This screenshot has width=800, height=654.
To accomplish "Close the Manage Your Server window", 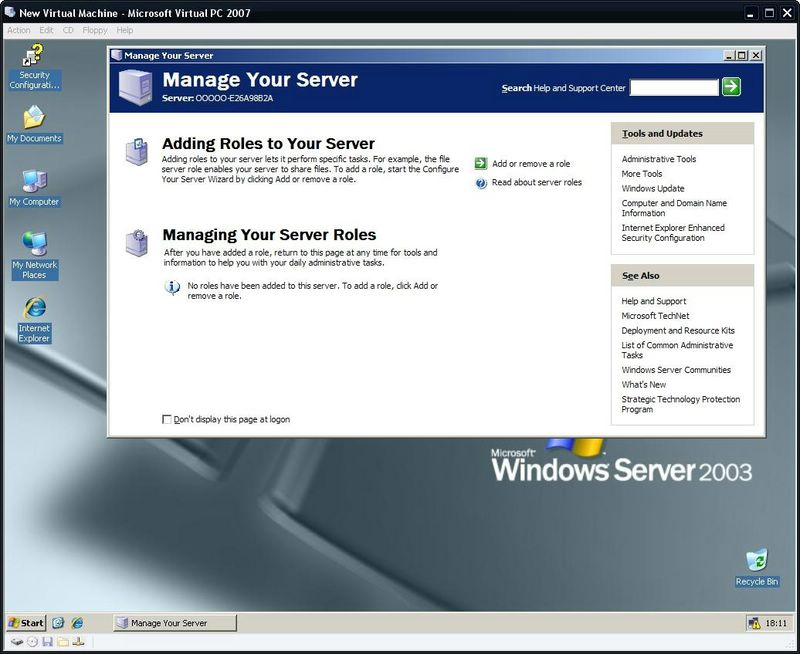I will (756, 55).
